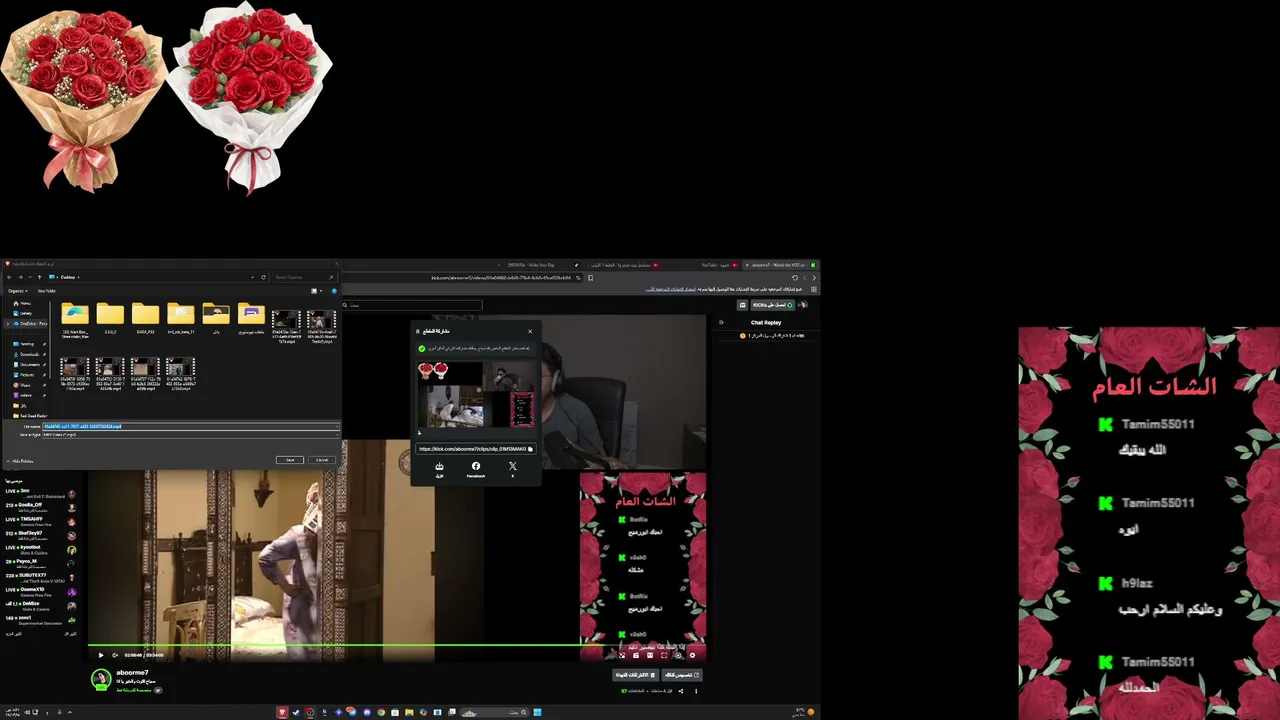
Task: Reload the Kick page in the browser
Action: point(795,277)
